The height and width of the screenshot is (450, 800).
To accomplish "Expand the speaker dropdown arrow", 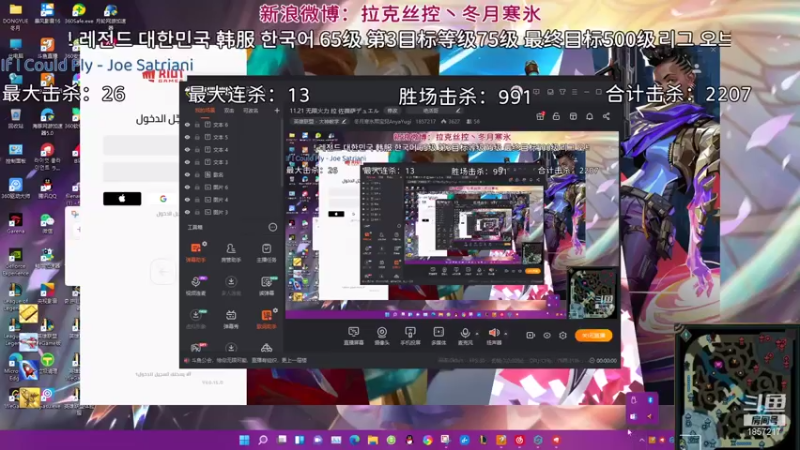I will click(x=506, y=334).
